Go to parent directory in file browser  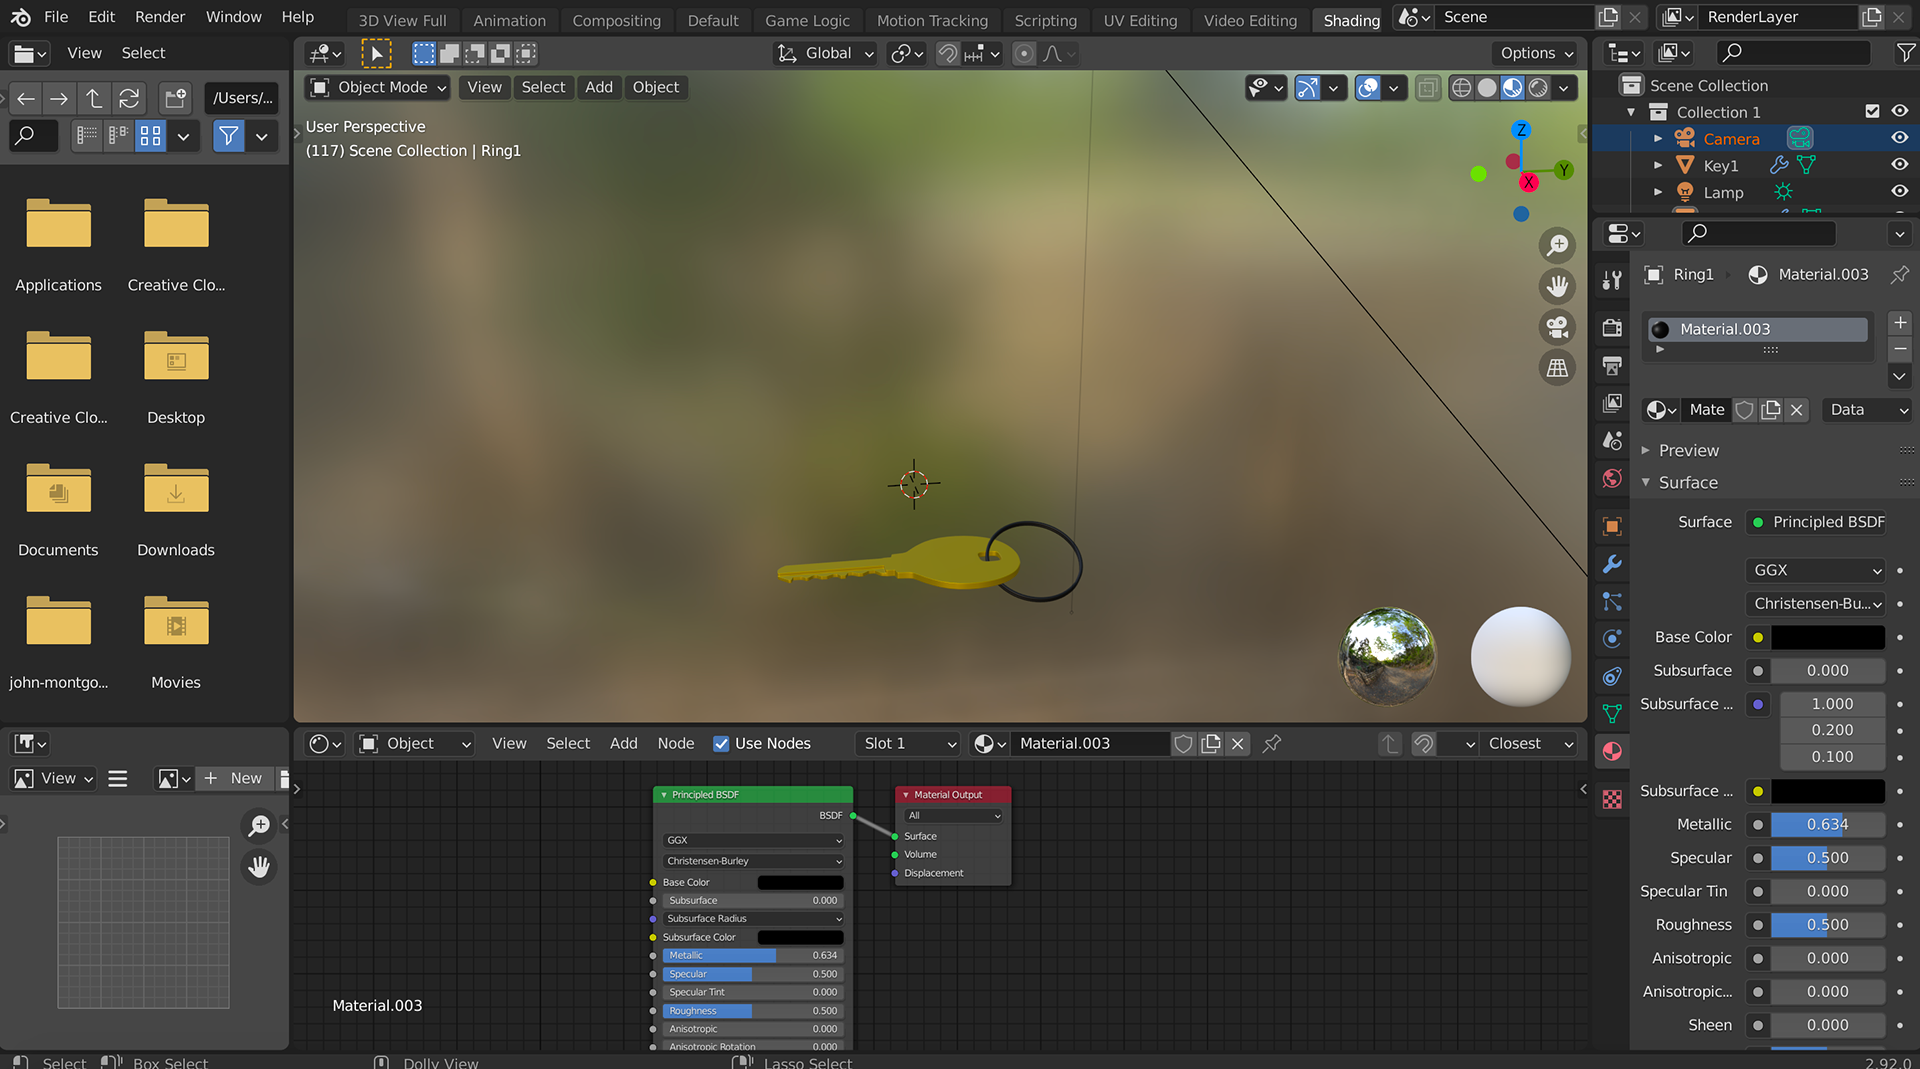click(94, 98)
